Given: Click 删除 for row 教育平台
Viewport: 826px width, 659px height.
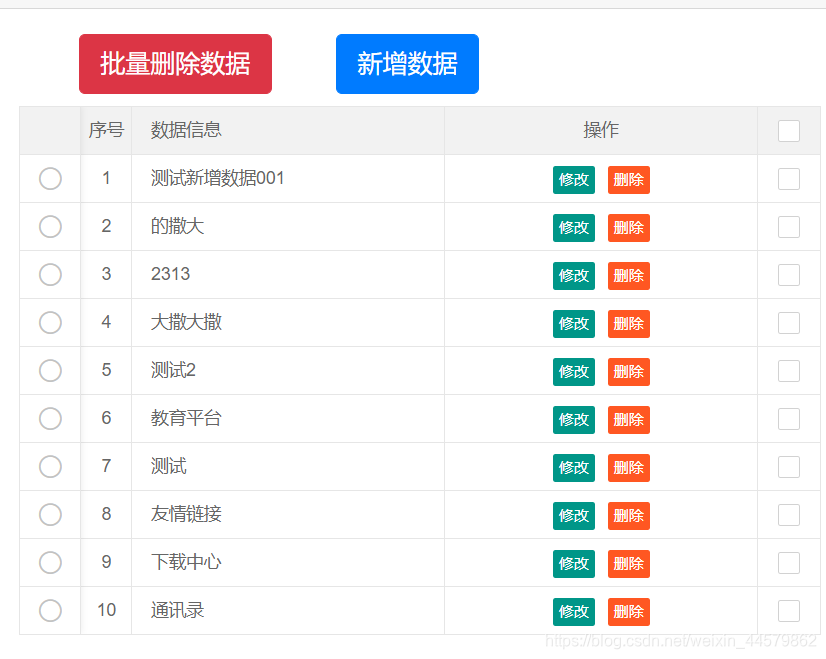Looking at the screenshot, I should [x=628, y=420].
